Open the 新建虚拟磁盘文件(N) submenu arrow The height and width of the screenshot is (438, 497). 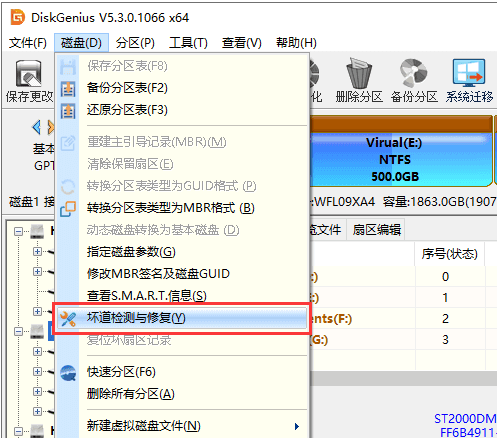[297, 426]
